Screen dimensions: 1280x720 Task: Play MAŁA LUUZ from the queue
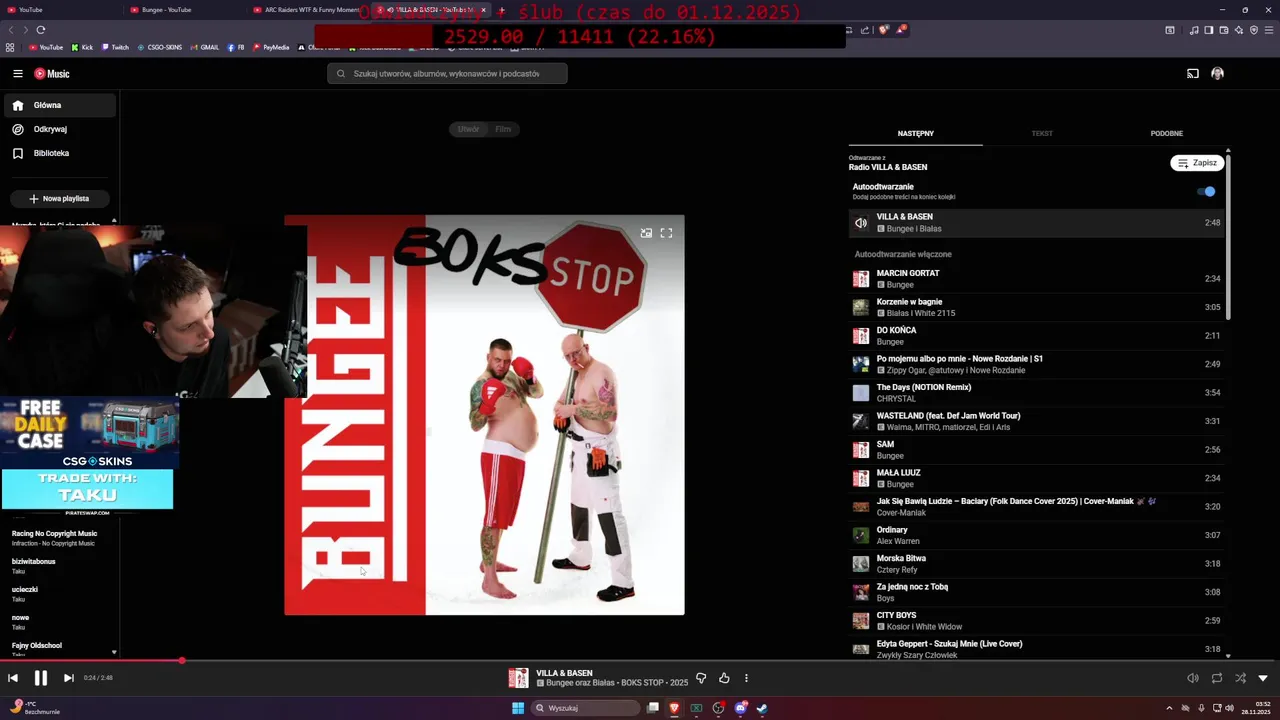(x=1036, y=478)
